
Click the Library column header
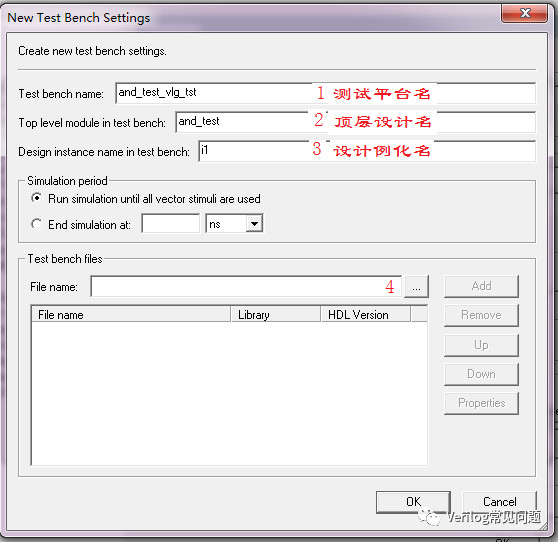[x=276, y=315]
